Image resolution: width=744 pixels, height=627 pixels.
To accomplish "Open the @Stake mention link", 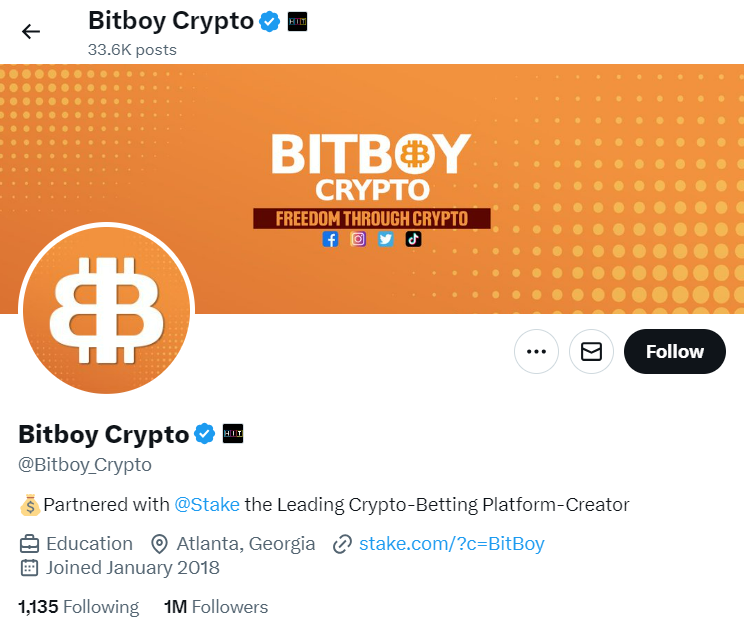I will 207,505.
